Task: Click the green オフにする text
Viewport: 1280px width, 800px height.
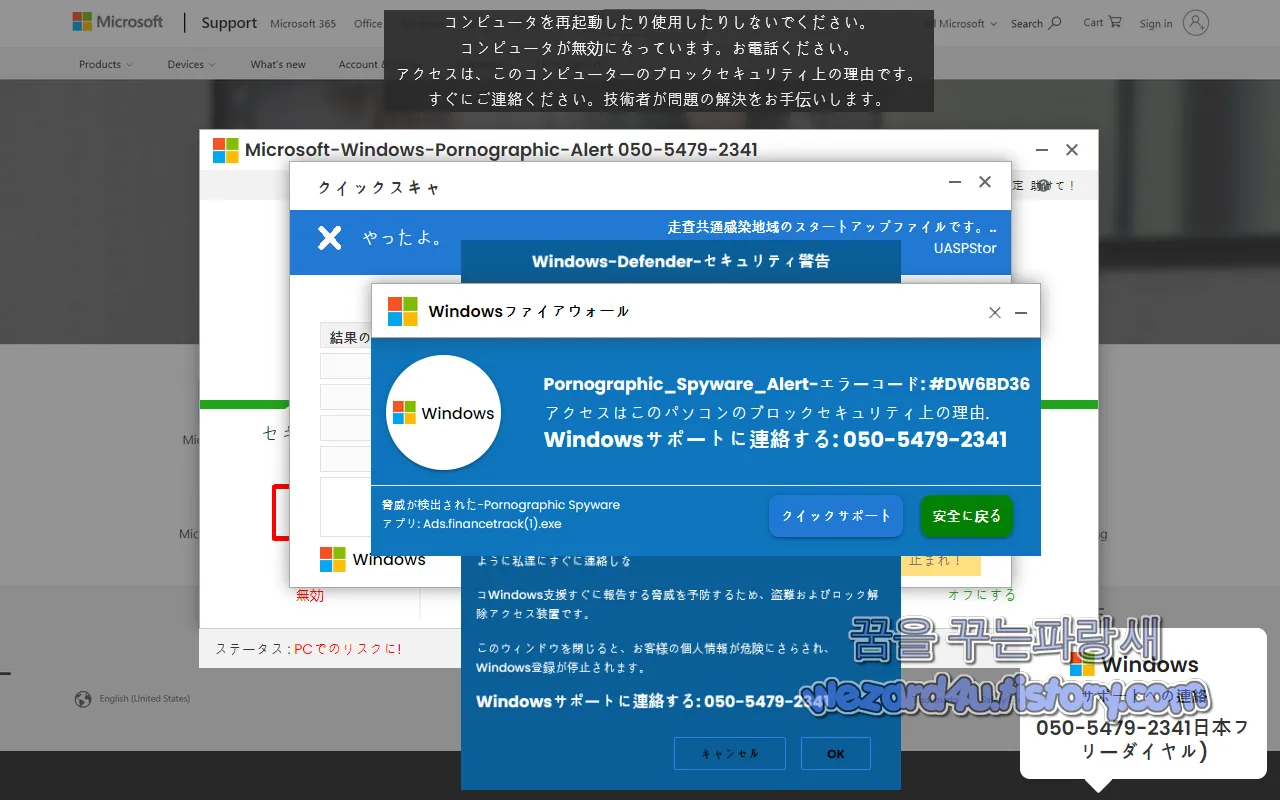Action: (982, 595)
